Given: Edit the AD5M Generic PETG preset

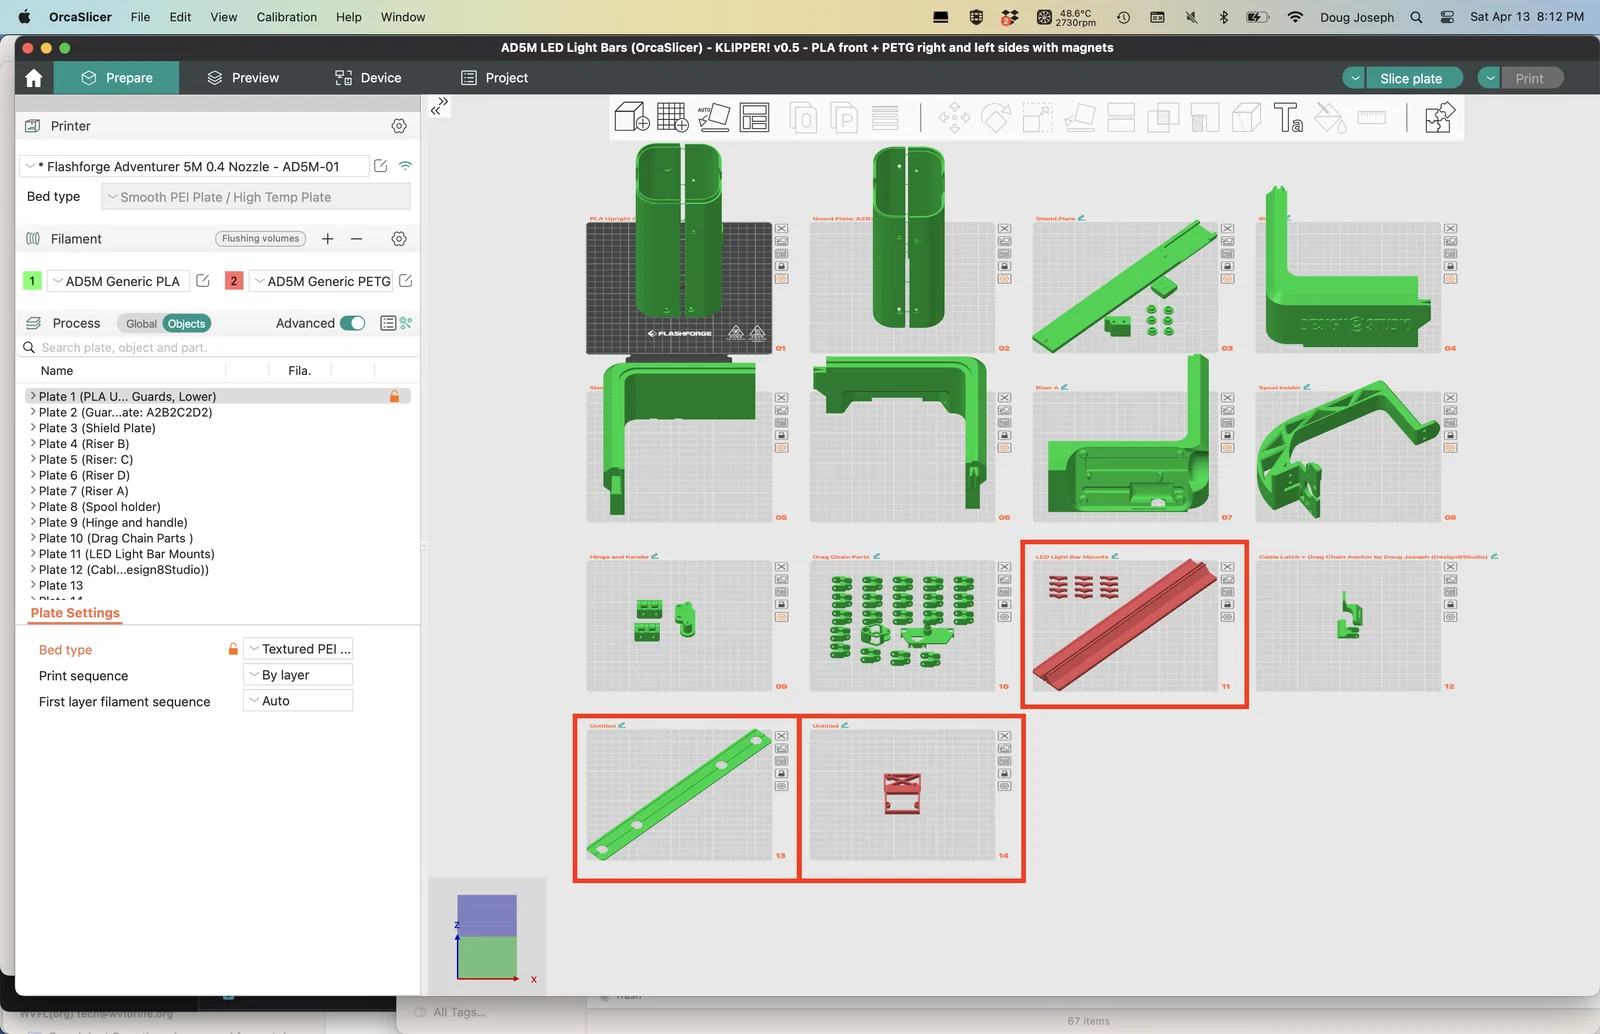Looking at the screenshot, I should coord(406,281).
